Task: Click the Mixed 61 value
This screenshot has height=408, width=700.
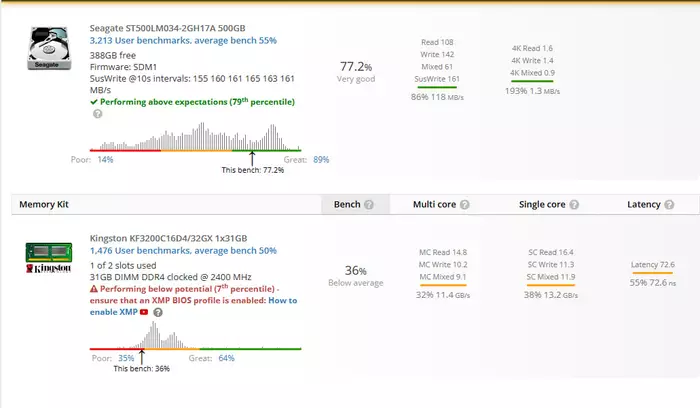Action: pyautogui.click(x=437, y=67)
